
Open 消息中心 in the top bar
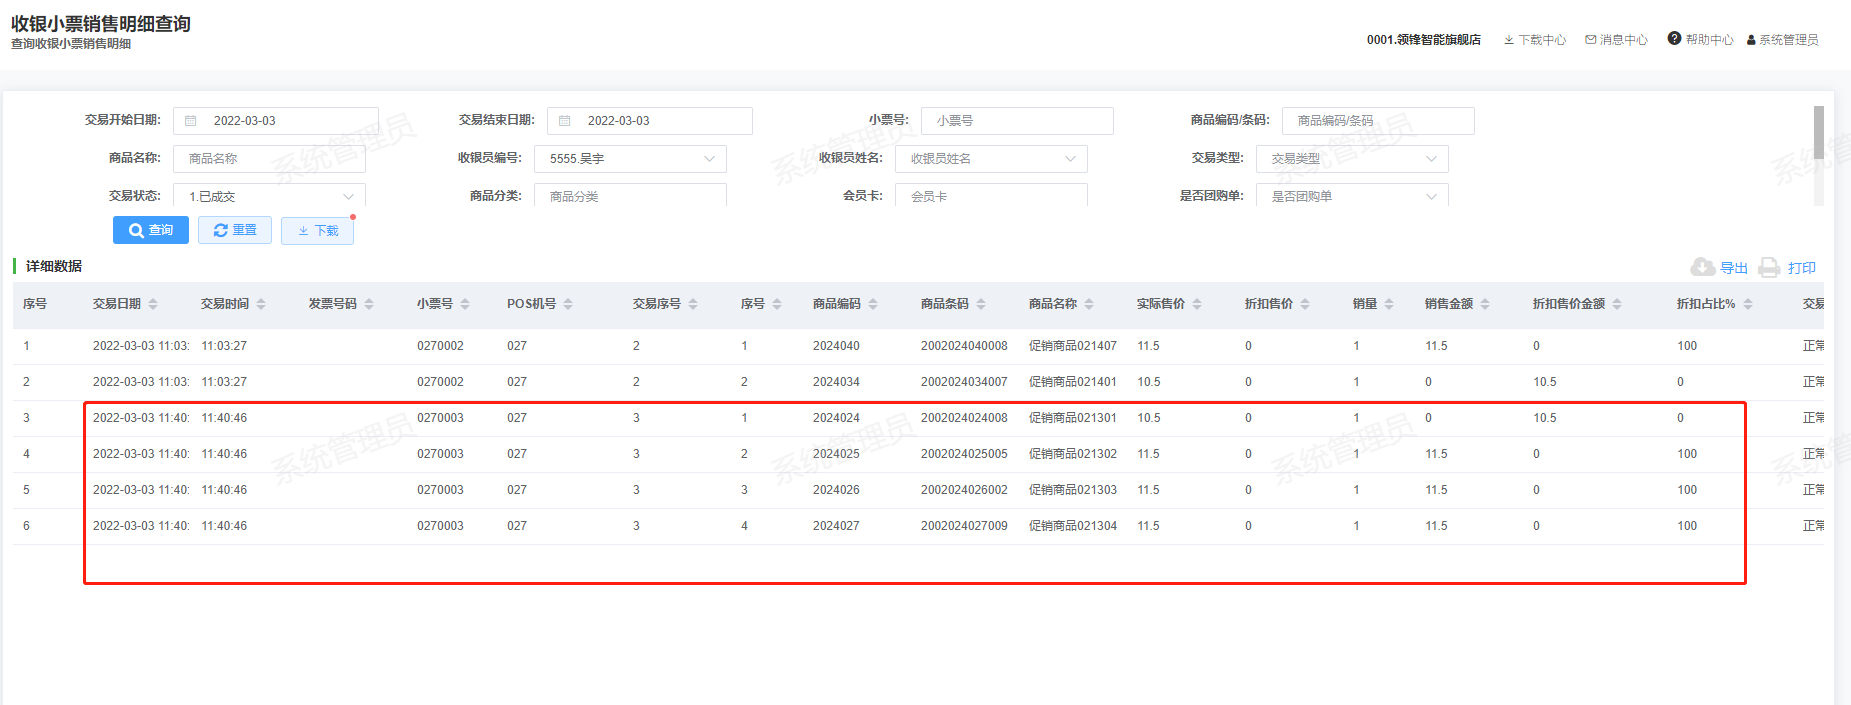coord(1616,40)
